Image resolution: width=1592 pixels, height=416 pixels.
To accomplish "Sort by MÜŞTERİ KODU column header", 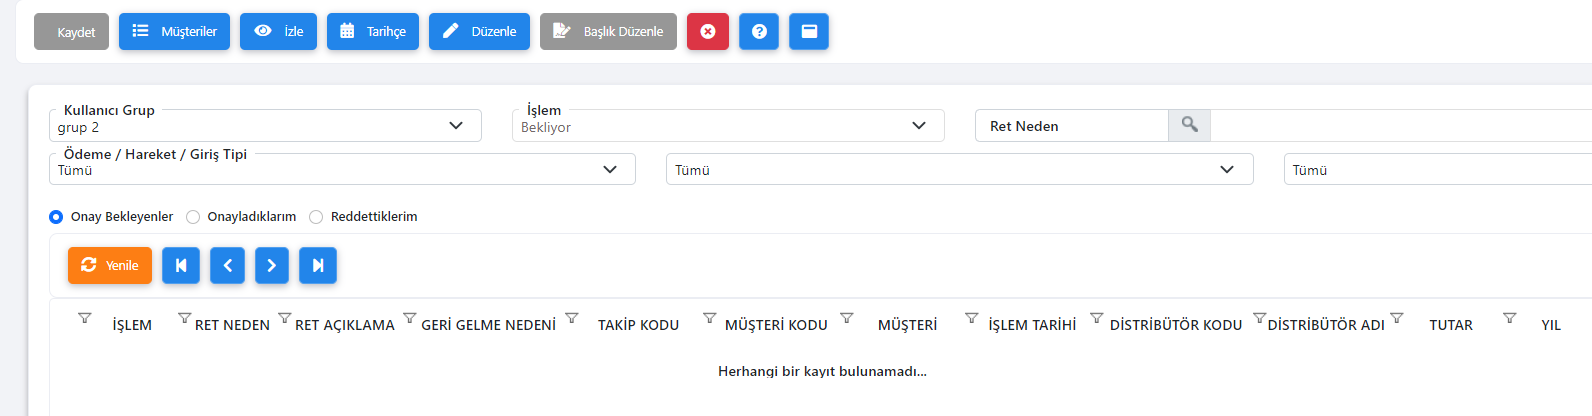I will pyautogui.click(x=776, y=325).
